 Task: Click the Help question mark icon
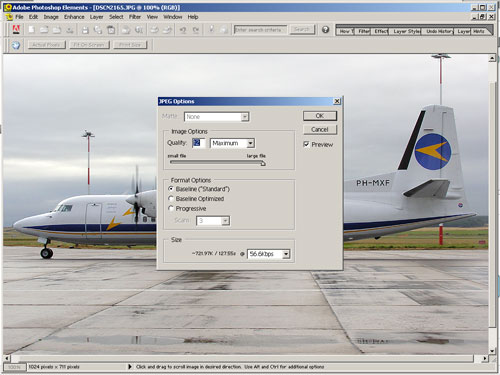click(x=325, y=30)
